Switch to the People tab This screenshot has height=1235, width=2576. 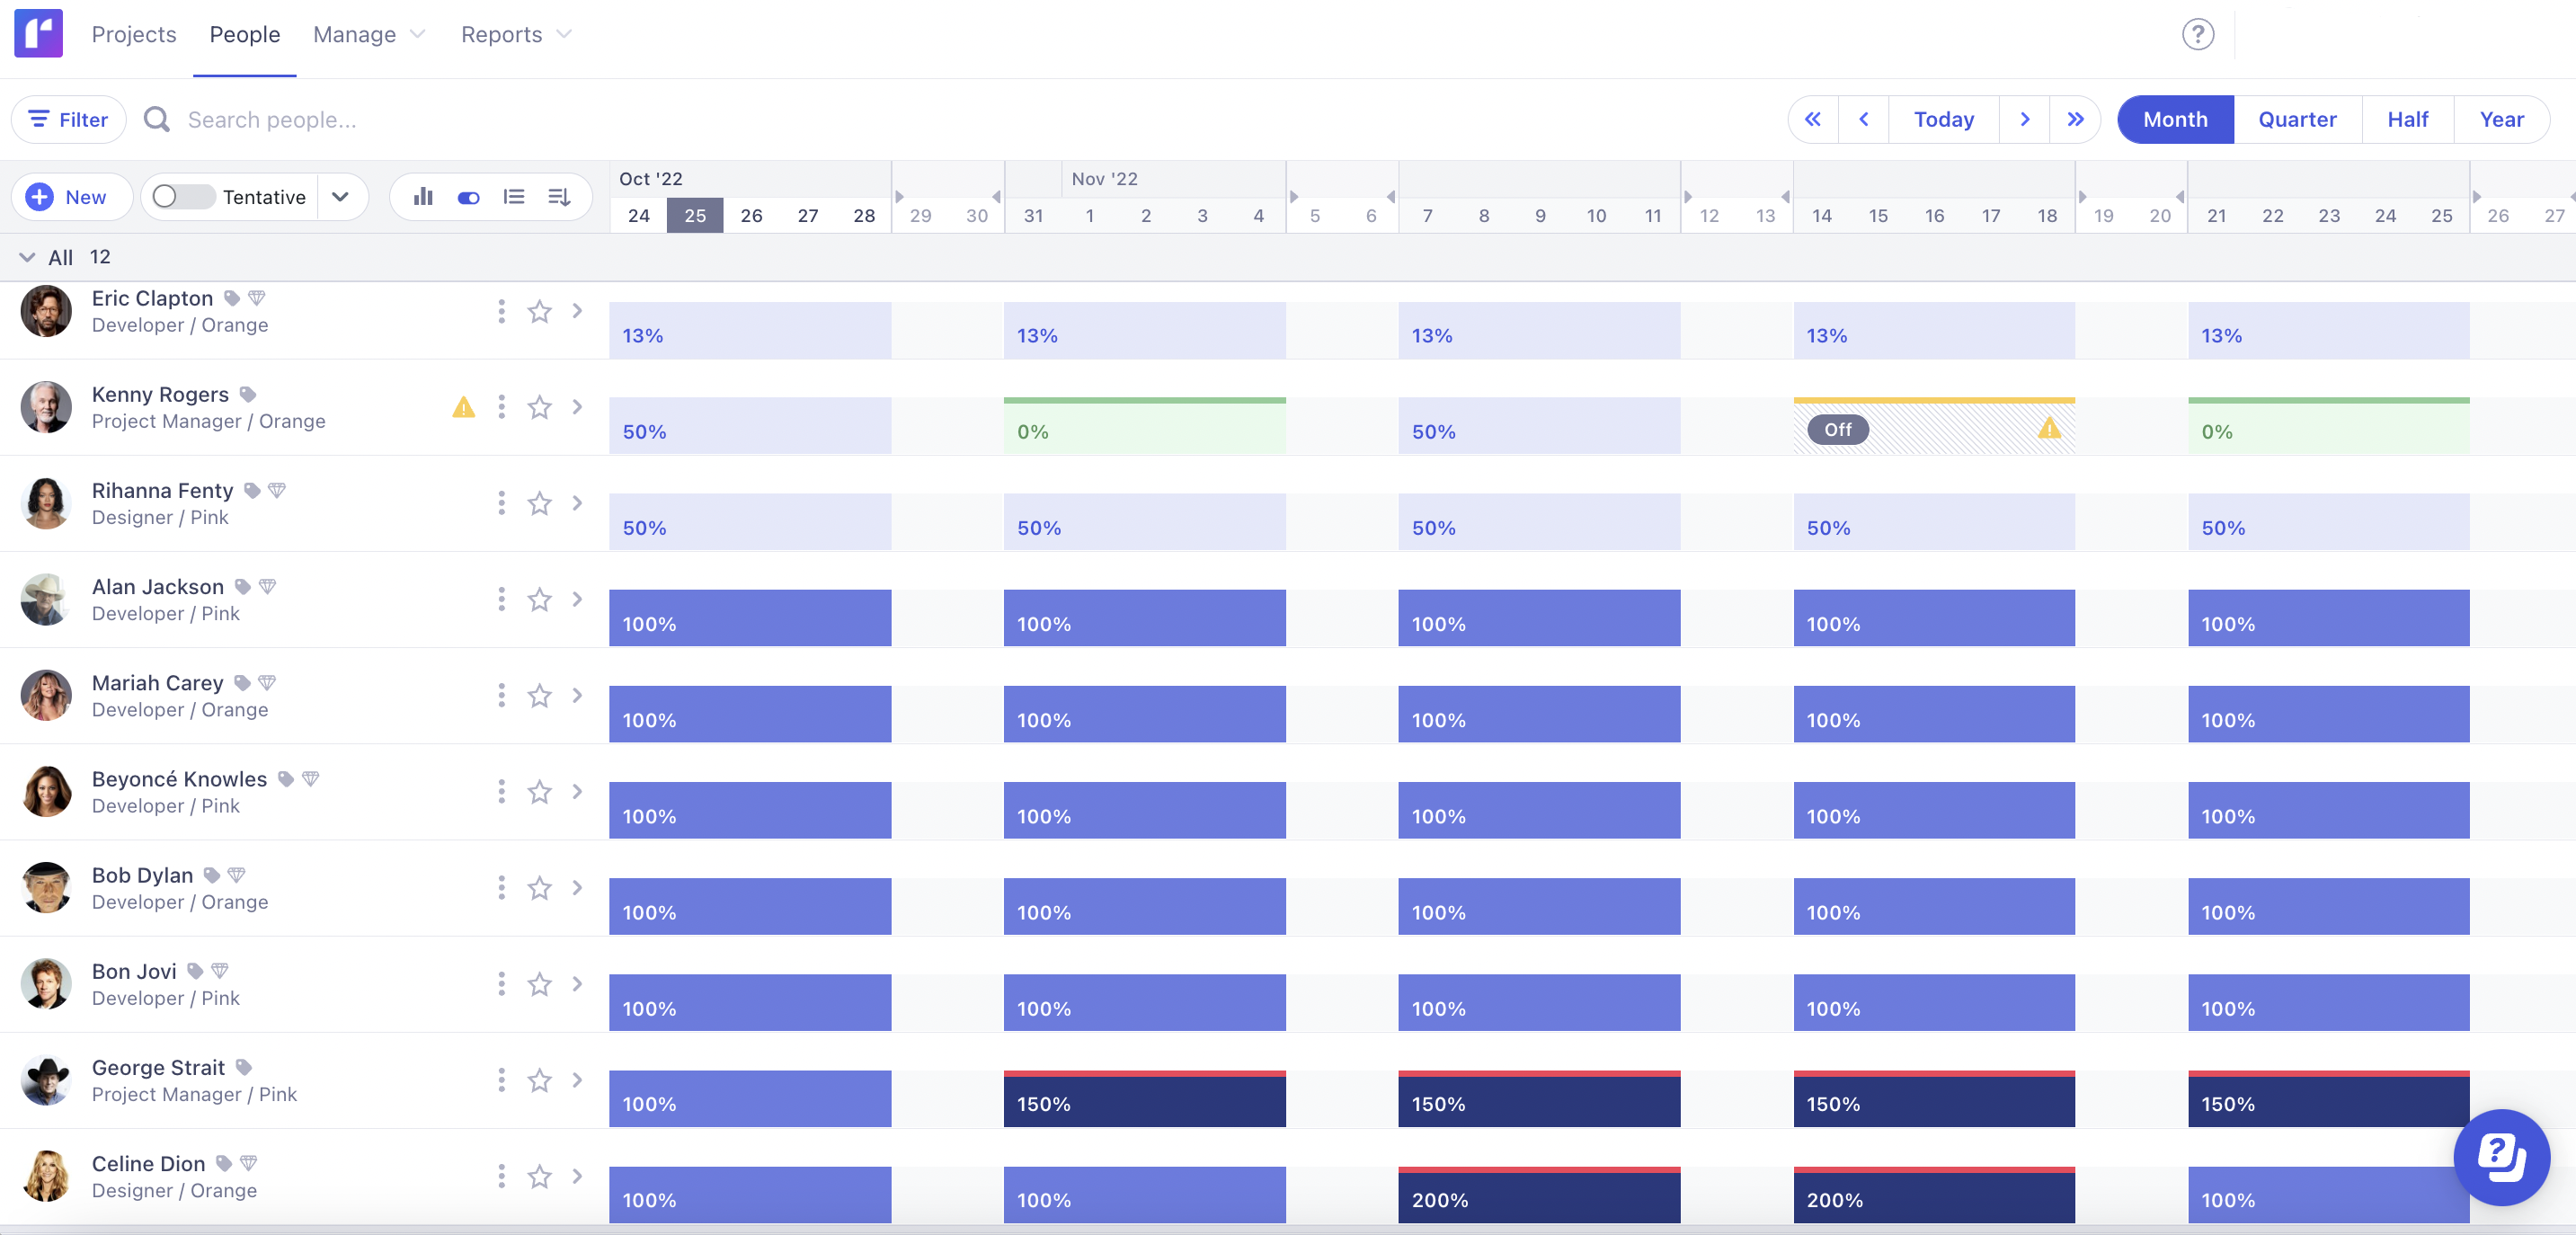[244, 34]
